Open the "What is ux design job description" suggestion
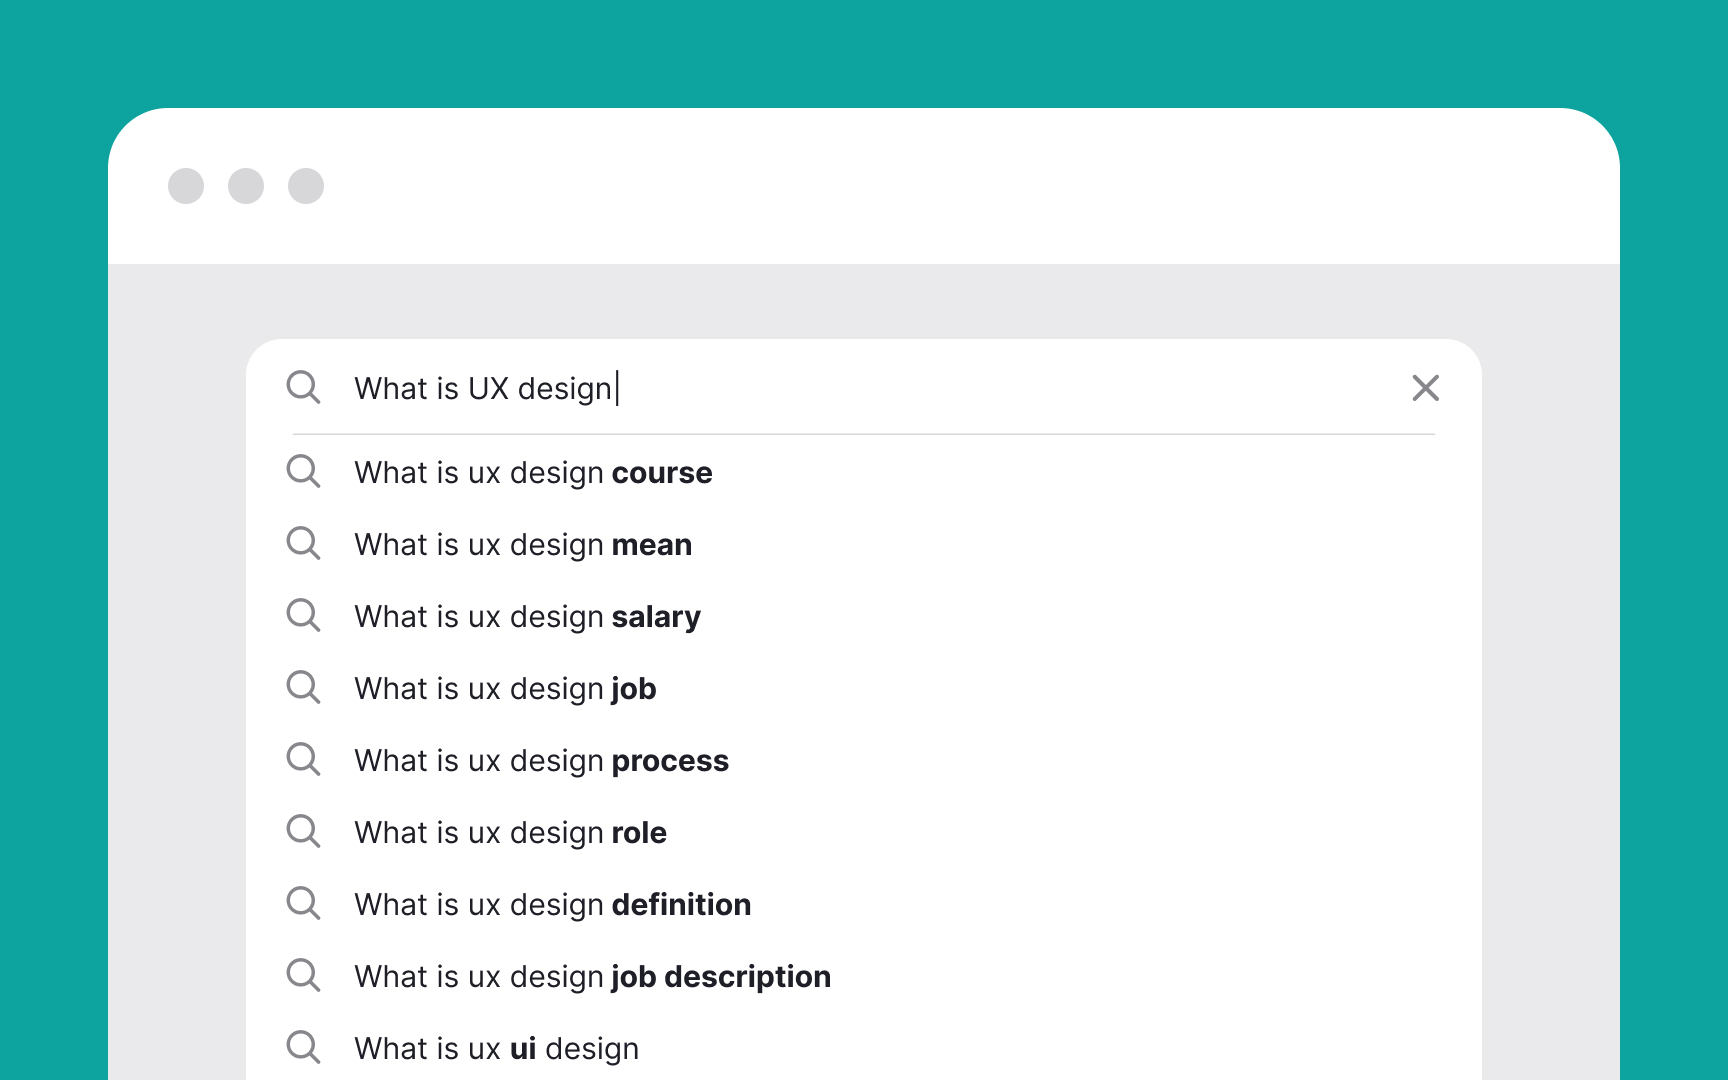The width and height of the screenshot is (1728, 1080). (x=592, y=975)
